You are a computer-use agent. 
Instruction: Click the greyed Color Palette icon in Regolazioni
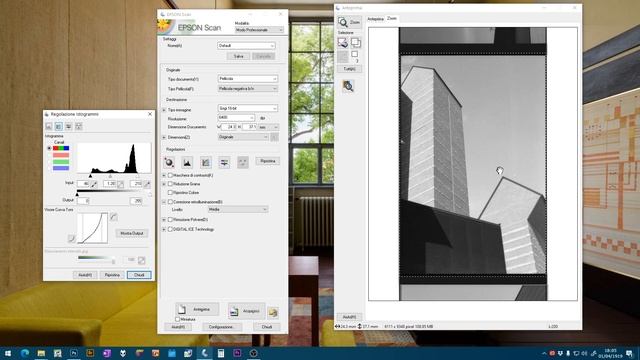243,162
